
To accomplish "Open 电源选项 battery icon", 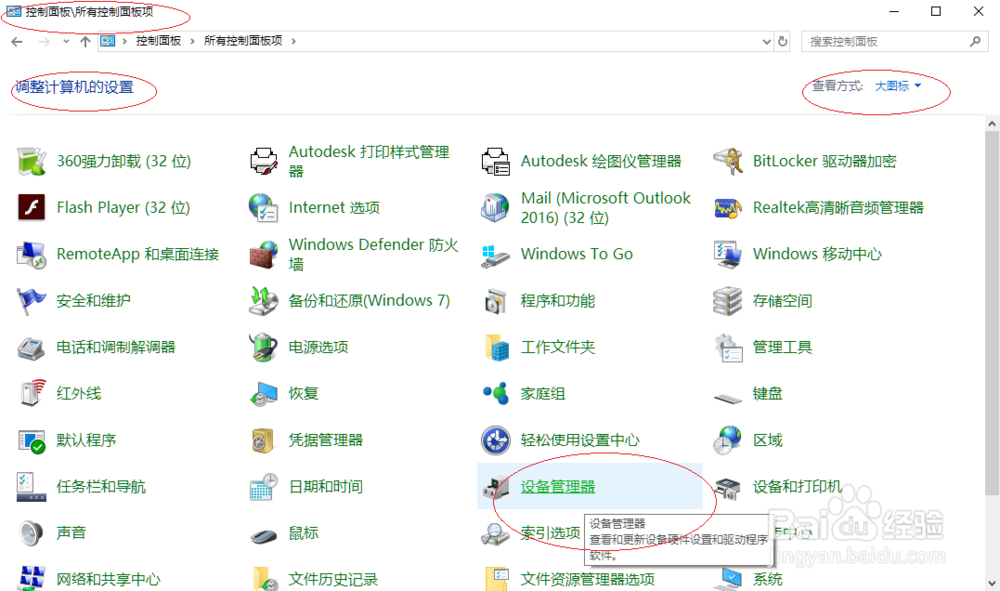I will pos(263,347).
